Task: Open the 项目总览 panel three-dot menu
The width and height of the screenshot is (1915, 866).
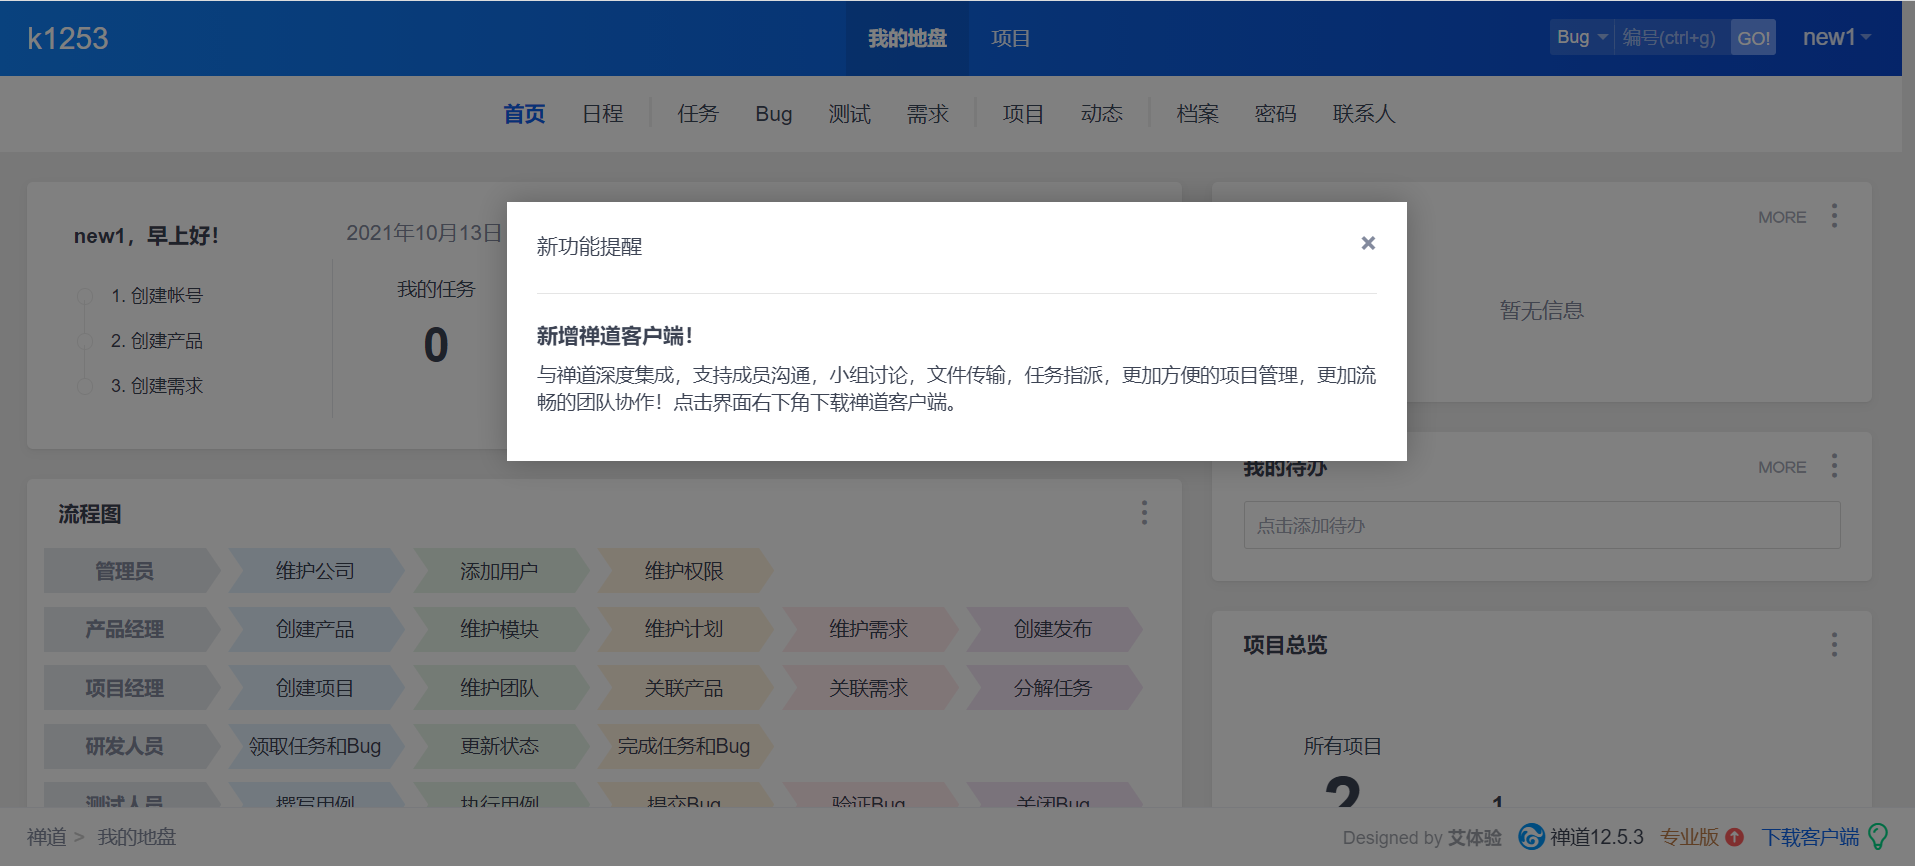Action: pos(1834,645)
